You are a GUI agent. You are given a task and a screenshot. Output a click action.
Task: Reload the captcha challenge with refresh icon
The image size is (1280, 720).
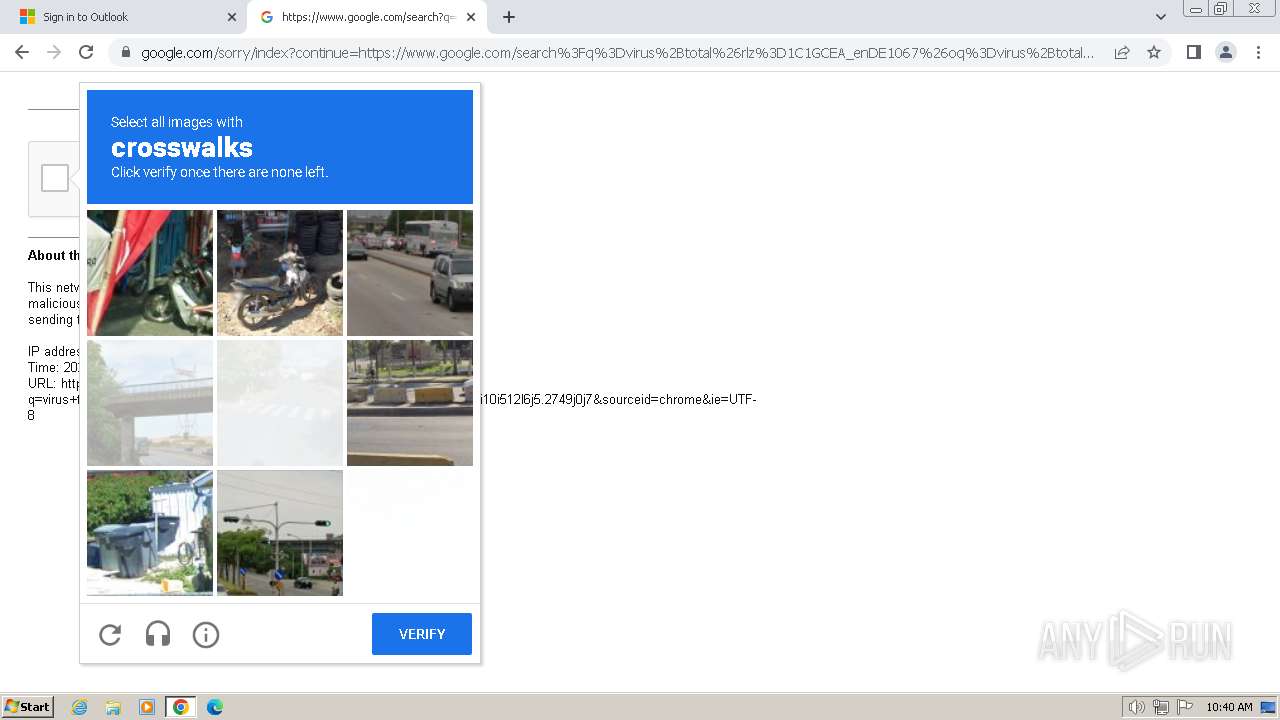click(110, 634)
